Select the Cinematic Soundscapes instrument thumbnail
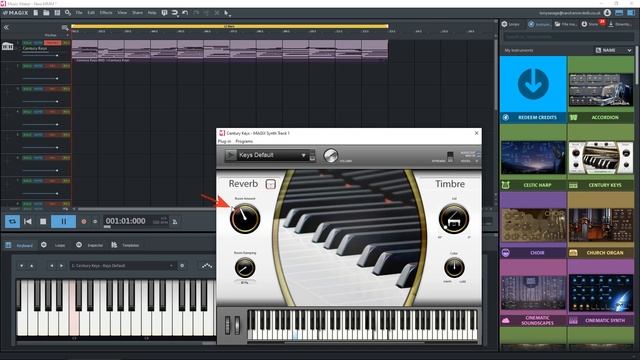The width and height of the screenshot is (640, 360). click(x=533, y=293)
